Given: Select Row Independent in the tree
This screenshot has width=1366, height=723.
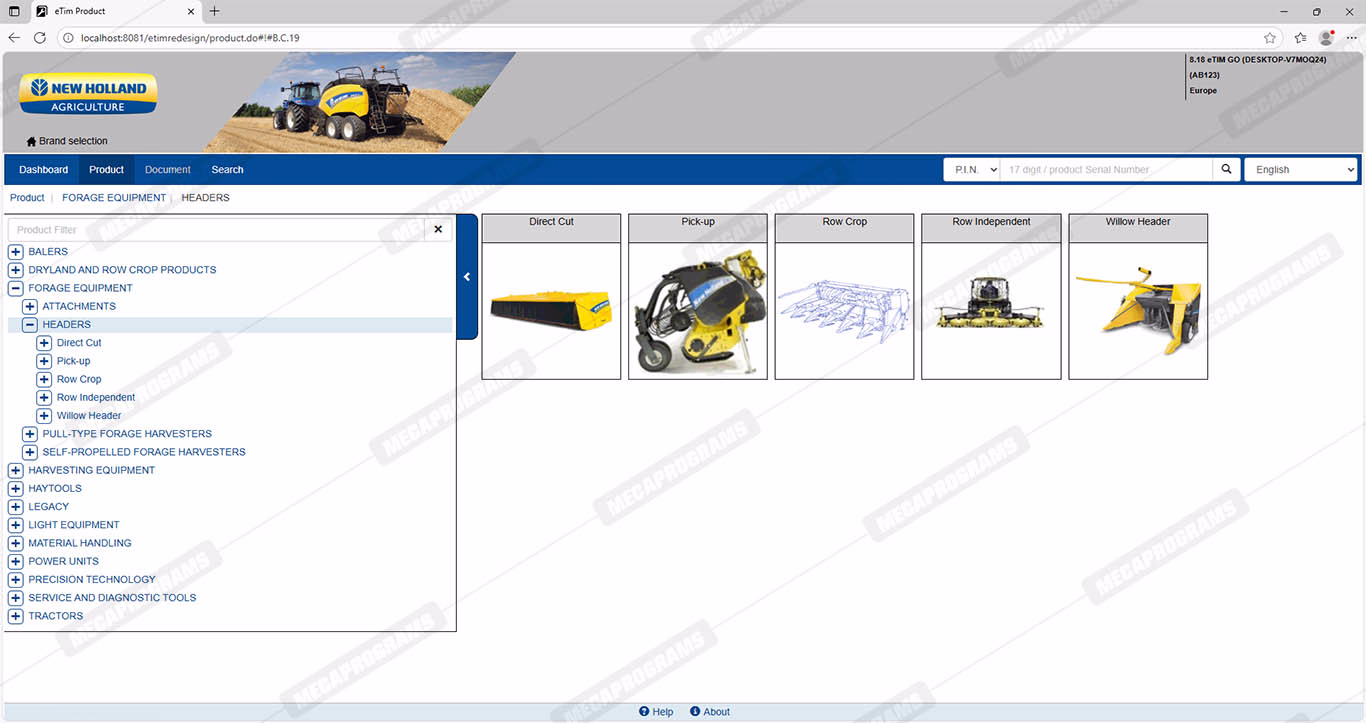Looking at the screenshot, I should click(x=96, y=398).
